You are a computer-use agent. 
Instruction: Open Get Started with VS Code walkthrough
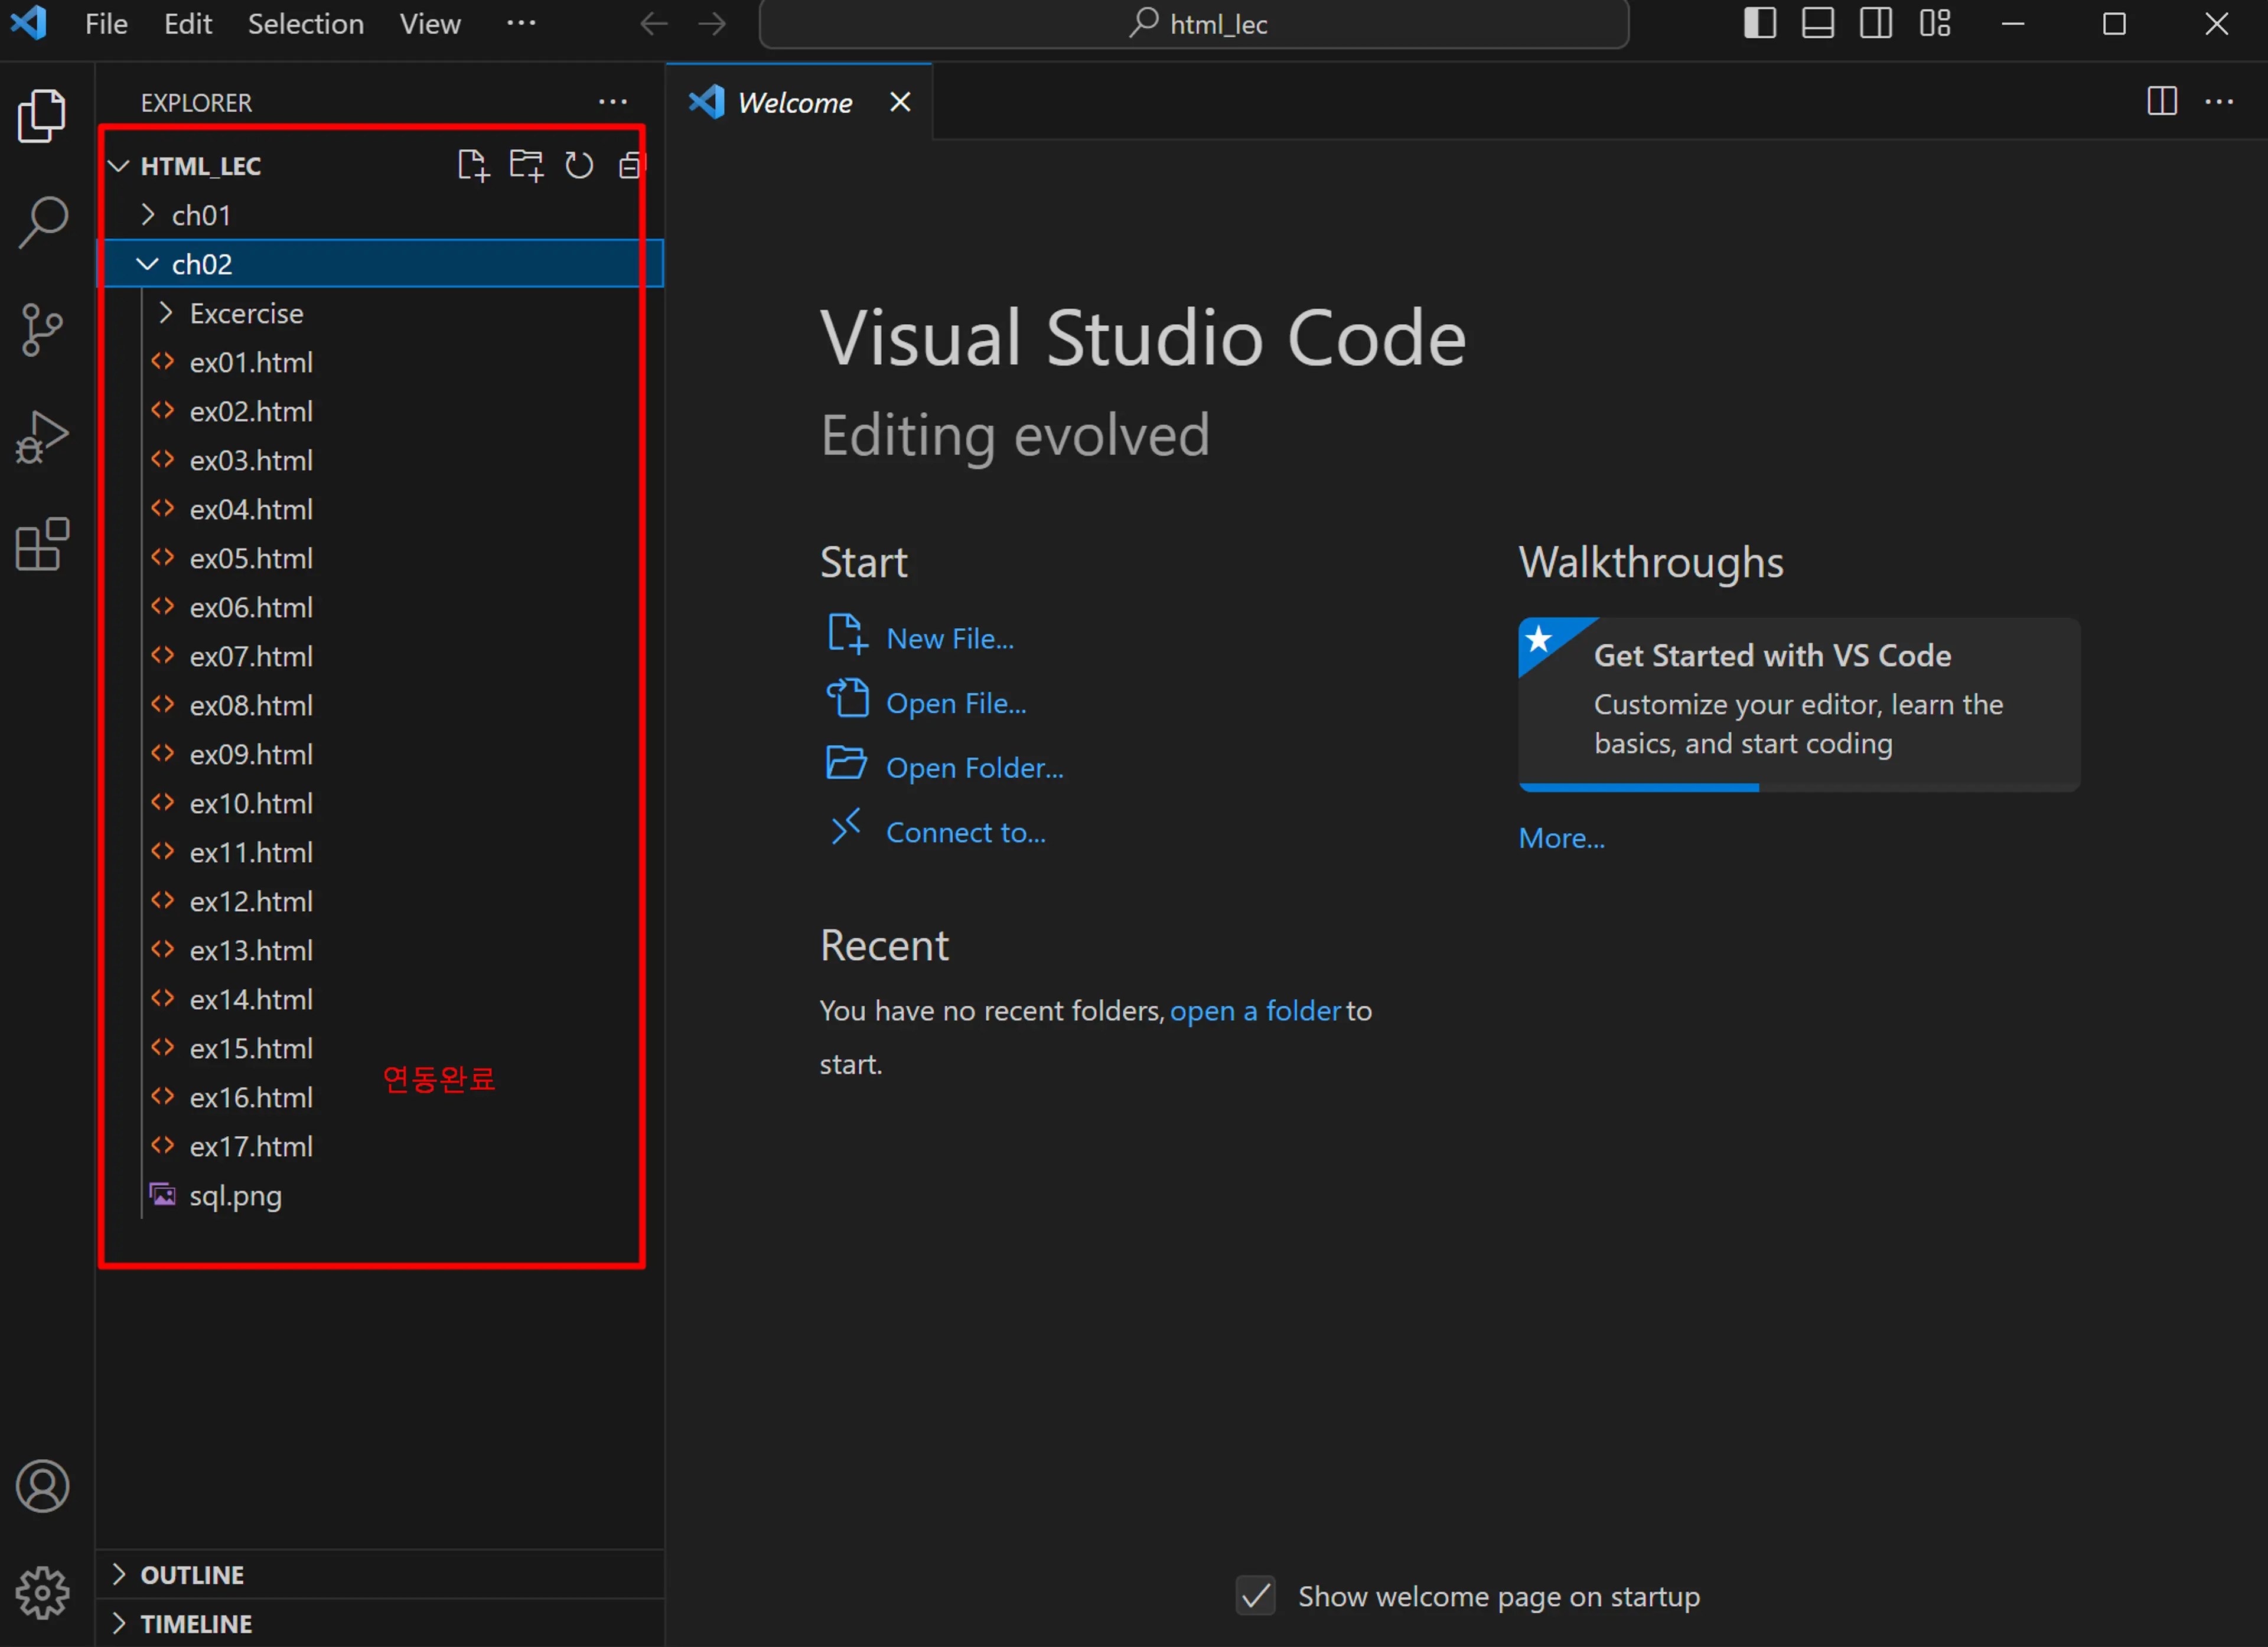[x=1799, y=704]
